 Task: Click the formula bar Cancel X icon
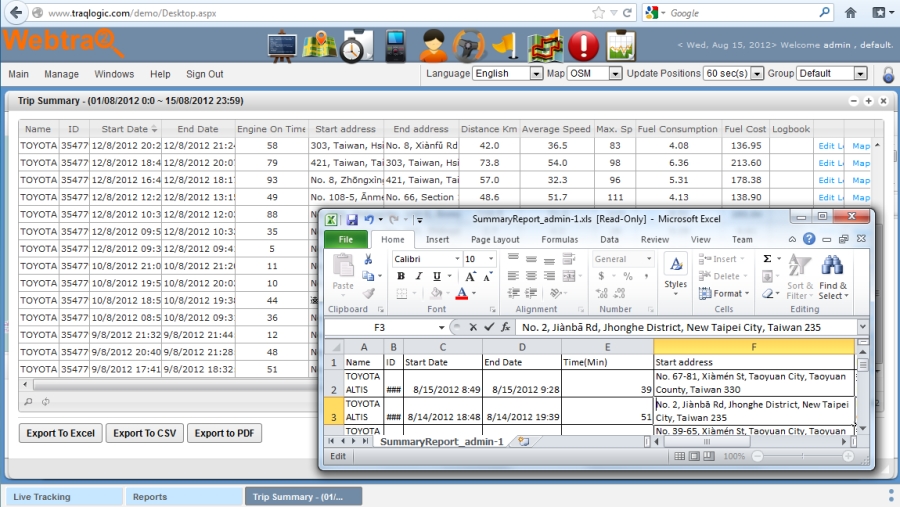(x=473, y=327)
